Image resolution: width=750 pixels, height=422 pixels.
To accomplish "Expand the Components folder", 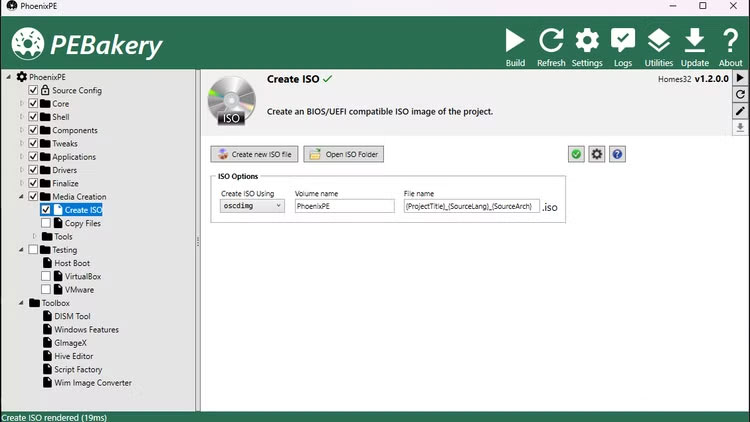I will (22, 130).
